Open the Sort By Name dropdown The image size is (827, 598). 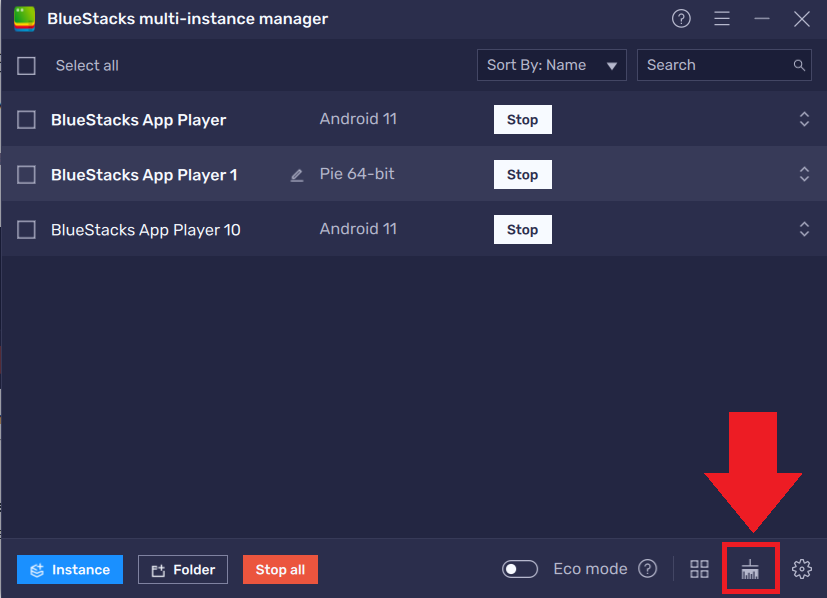(x=551, y=64)
